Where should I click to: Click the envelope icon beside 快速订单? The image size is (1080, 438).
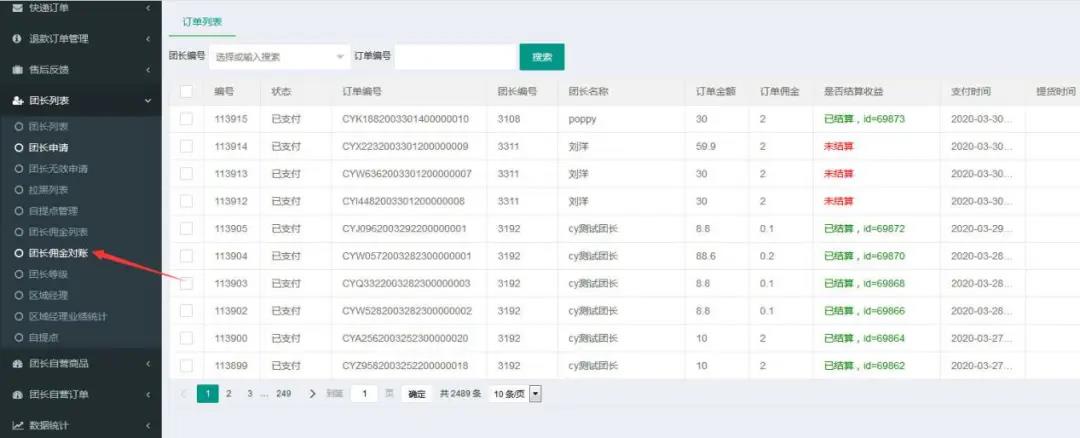point(17,8)
